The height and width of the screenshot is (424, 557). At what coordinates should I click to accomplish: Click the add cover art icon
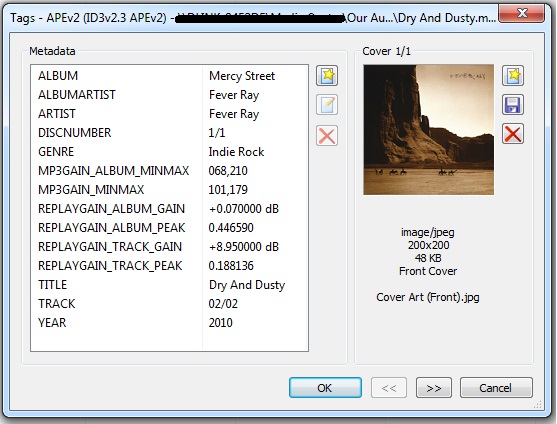point(513,76)
